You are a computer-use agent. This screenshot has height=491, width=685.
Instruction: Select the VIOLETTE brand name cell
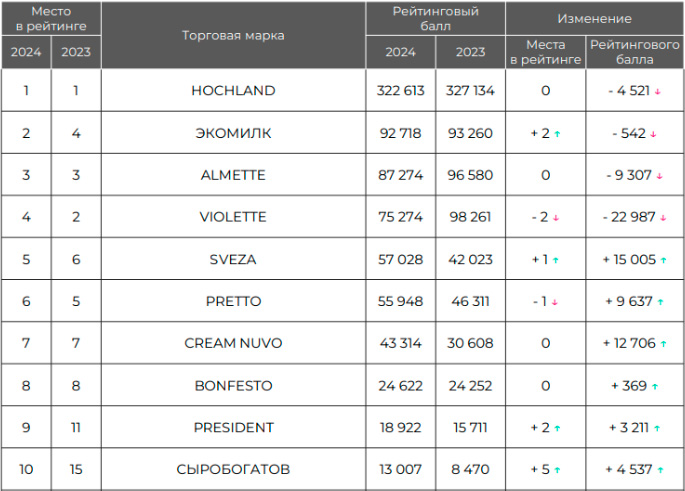(x=233, y=217)
